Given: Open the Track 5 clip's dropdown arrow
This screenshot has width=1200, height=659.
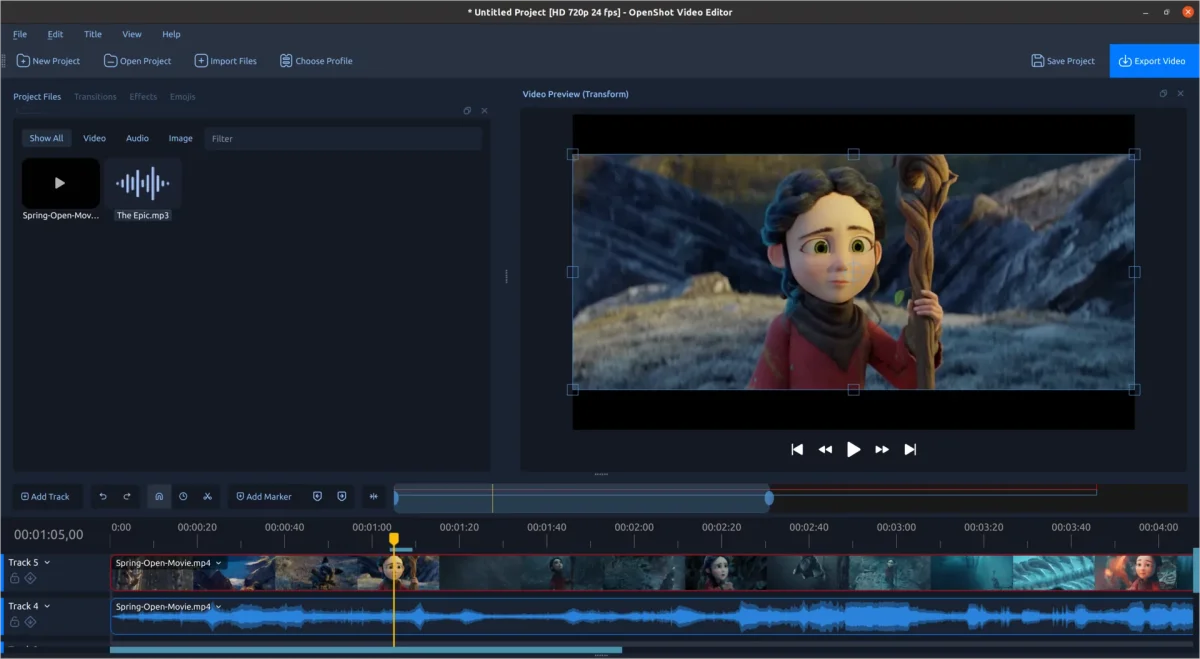Looking at the screenshot, I should click(218, 563).
